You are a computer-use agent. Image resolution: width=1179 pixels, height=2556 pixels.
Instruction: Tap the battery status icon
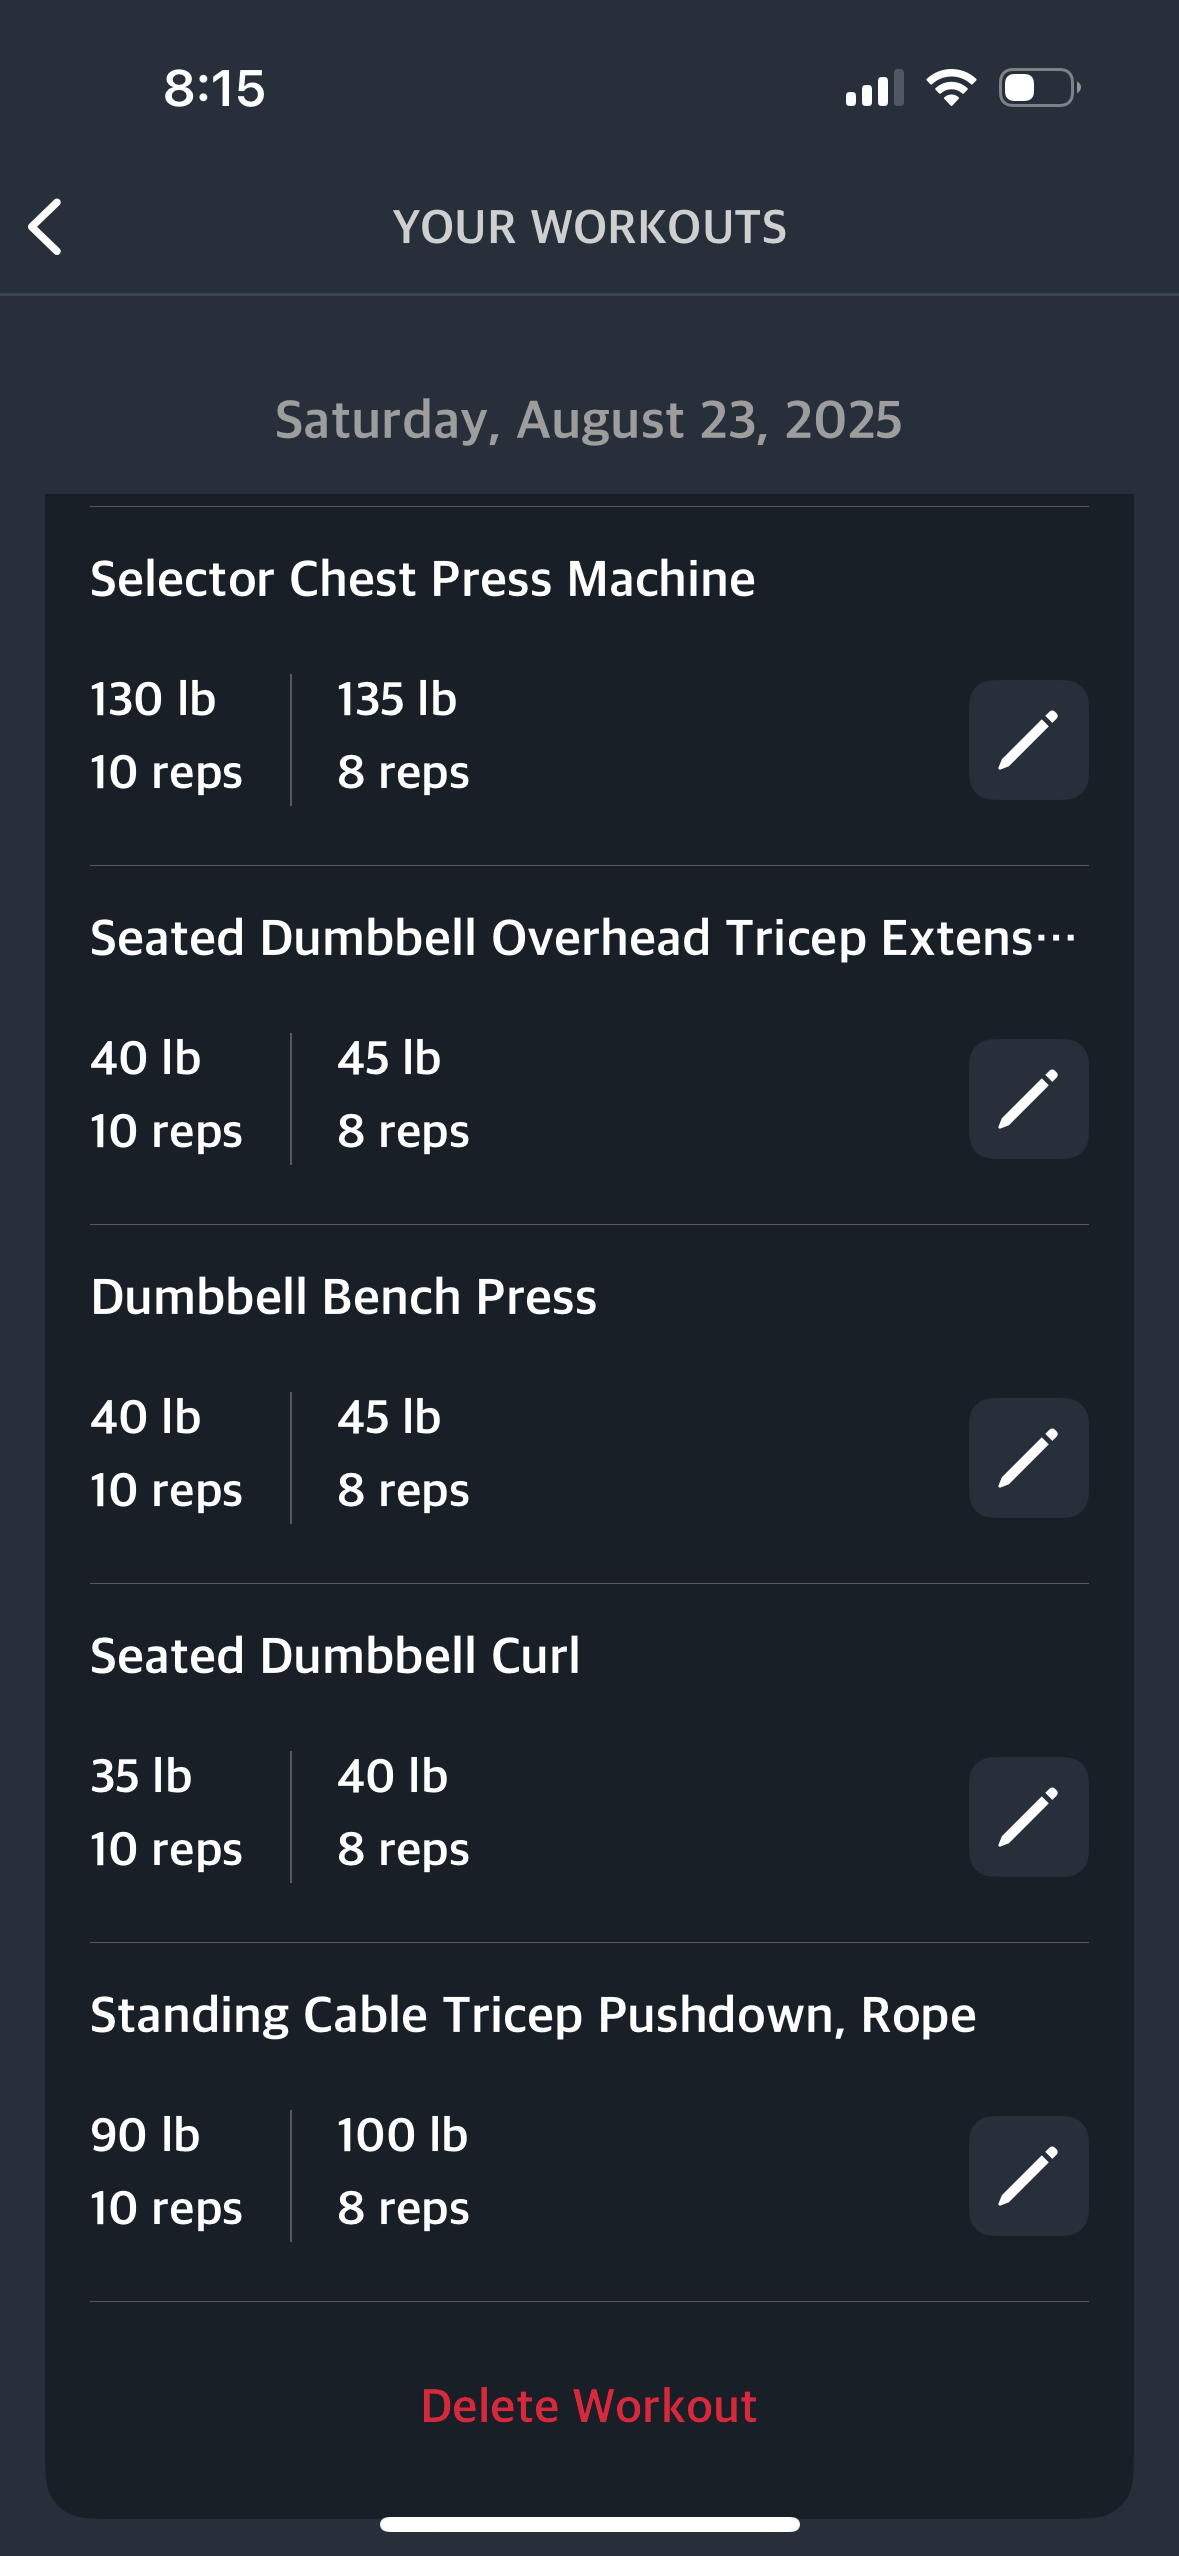(1040, 88)
